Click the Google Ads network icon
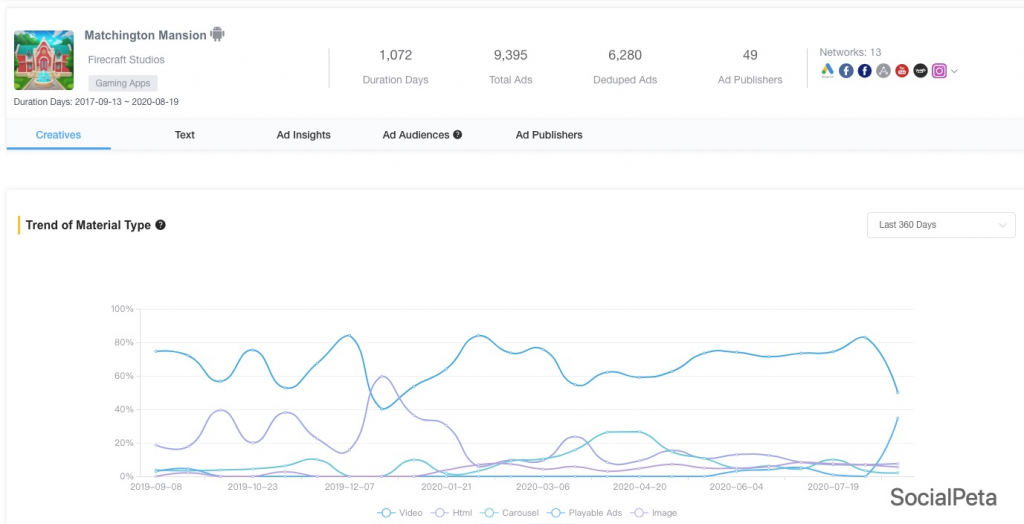 827,71
